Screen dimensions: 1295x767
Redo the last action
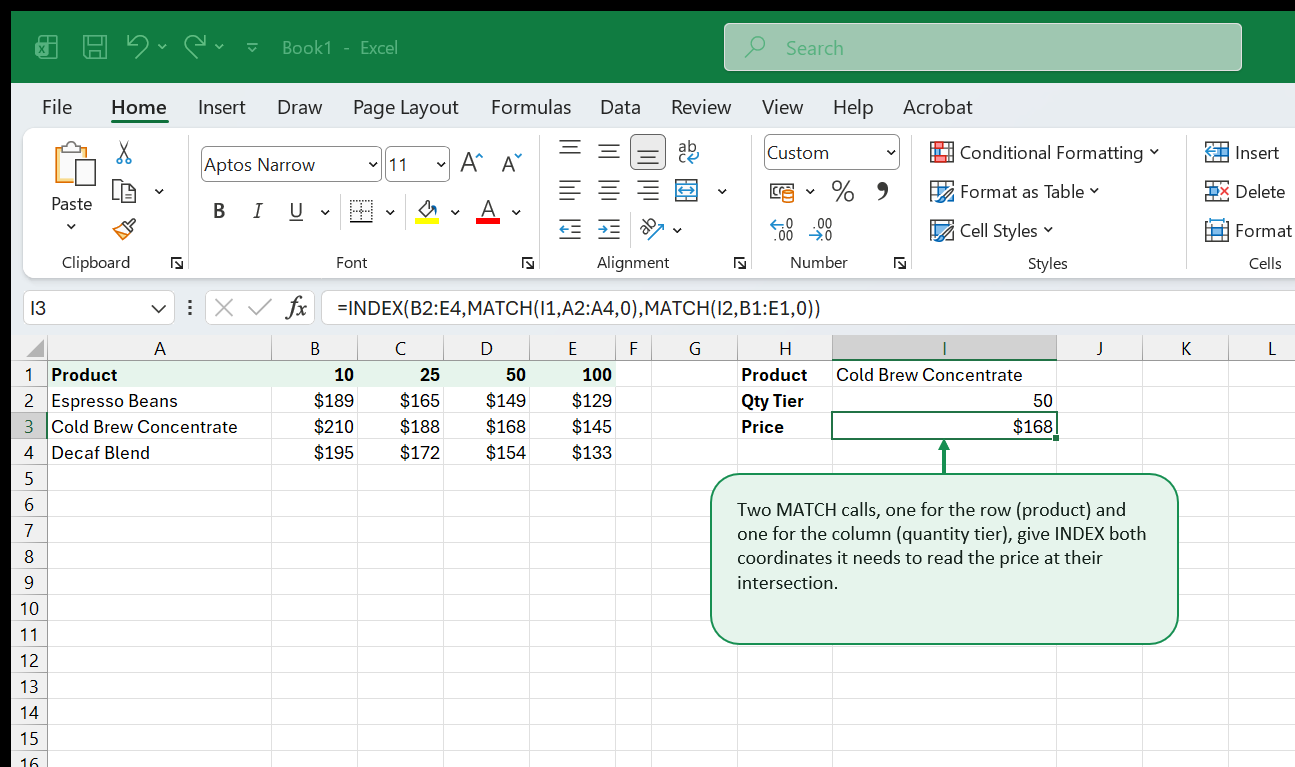[x=195, y=46]
